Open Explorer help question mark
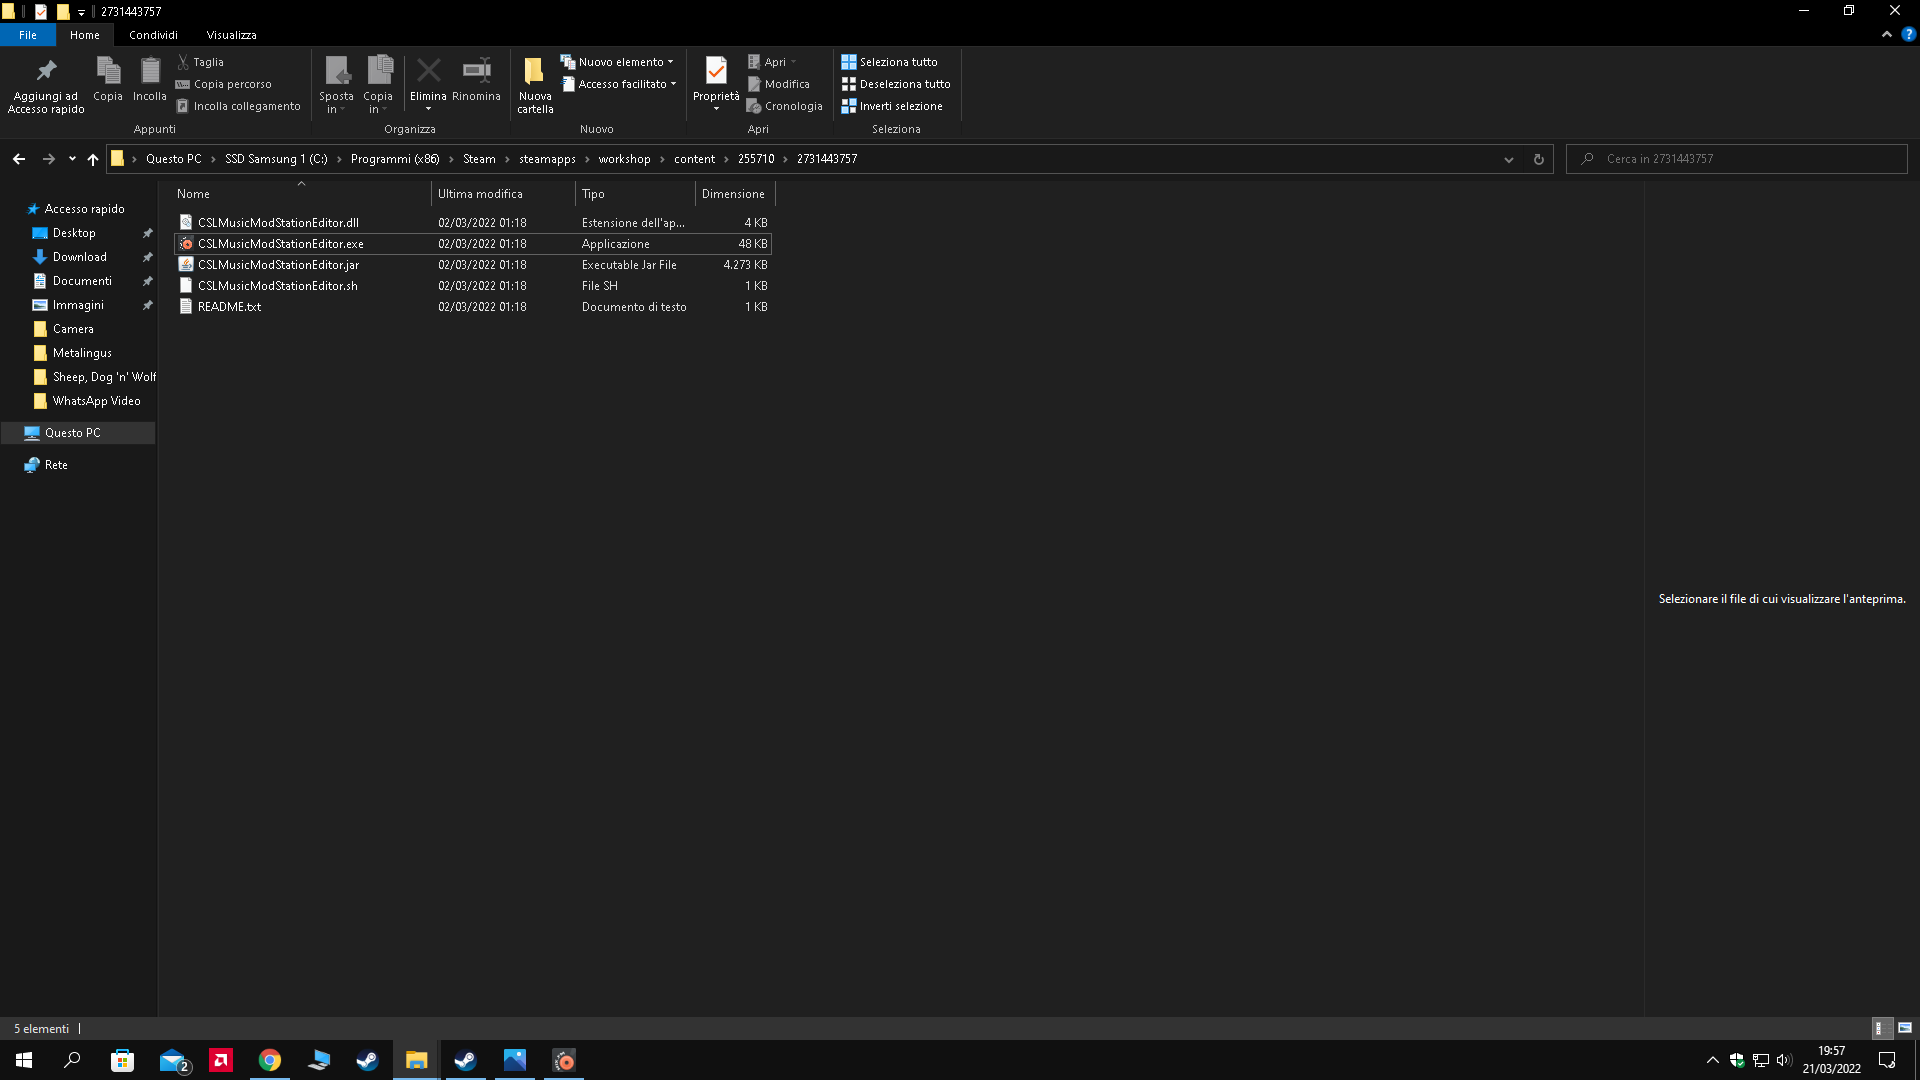This screenshot has height=1080, width=1920. tap(1908, 34)
